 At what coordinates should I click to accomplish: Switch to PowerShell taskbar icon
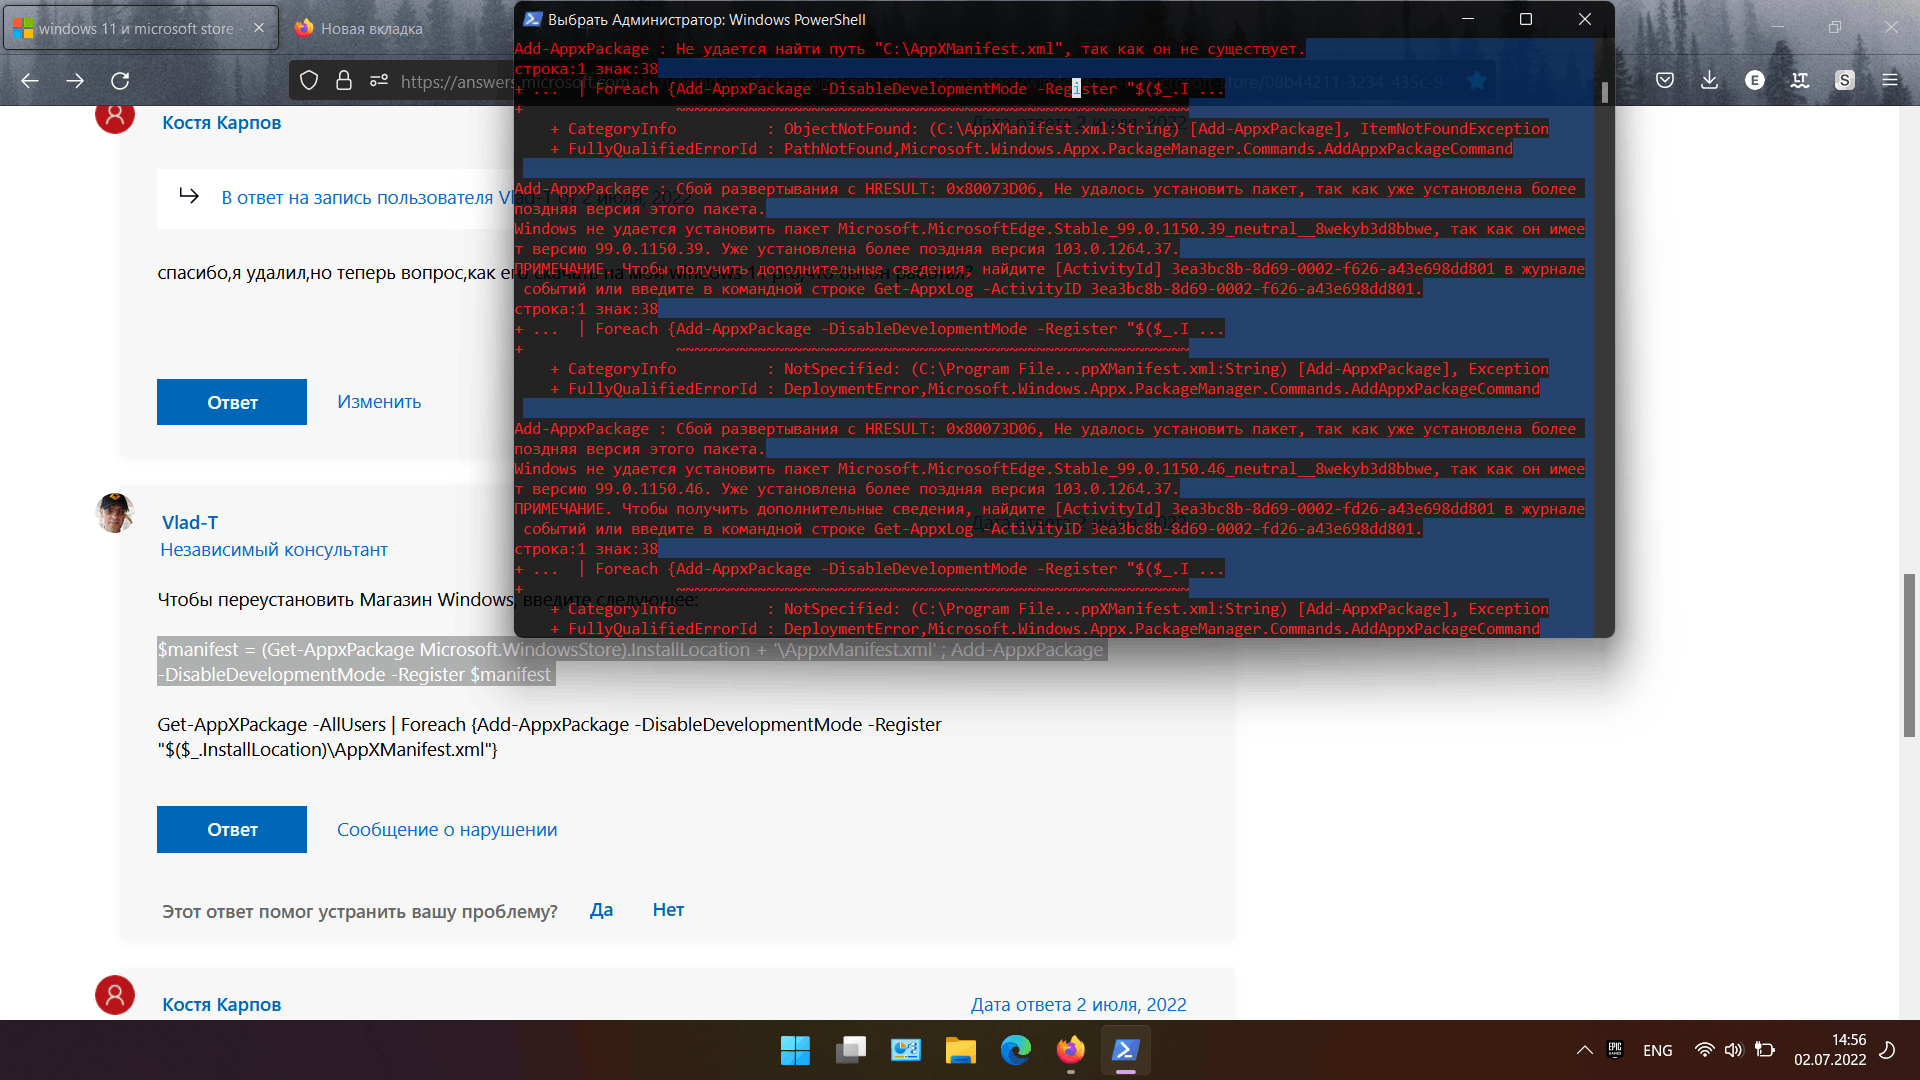(1126, 1050)
